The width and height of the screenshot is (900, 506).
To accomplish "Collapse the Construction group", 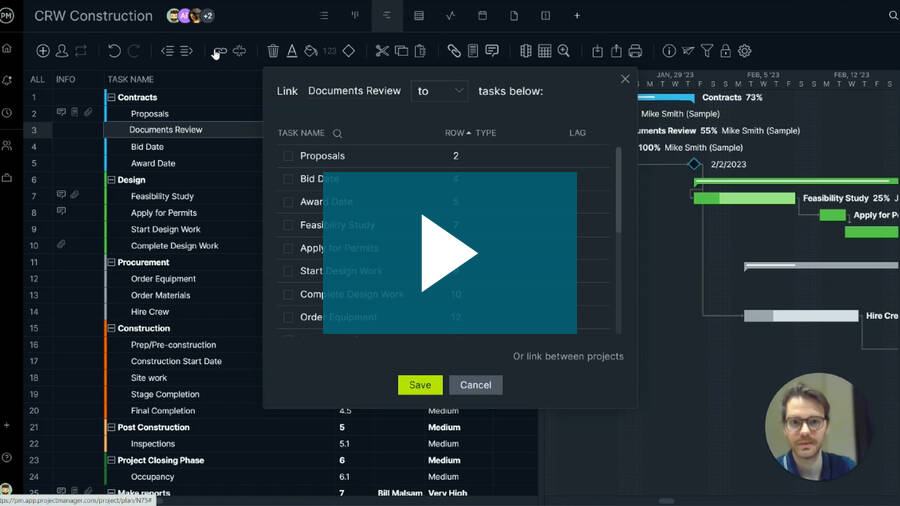I will [x=111, y=328].
